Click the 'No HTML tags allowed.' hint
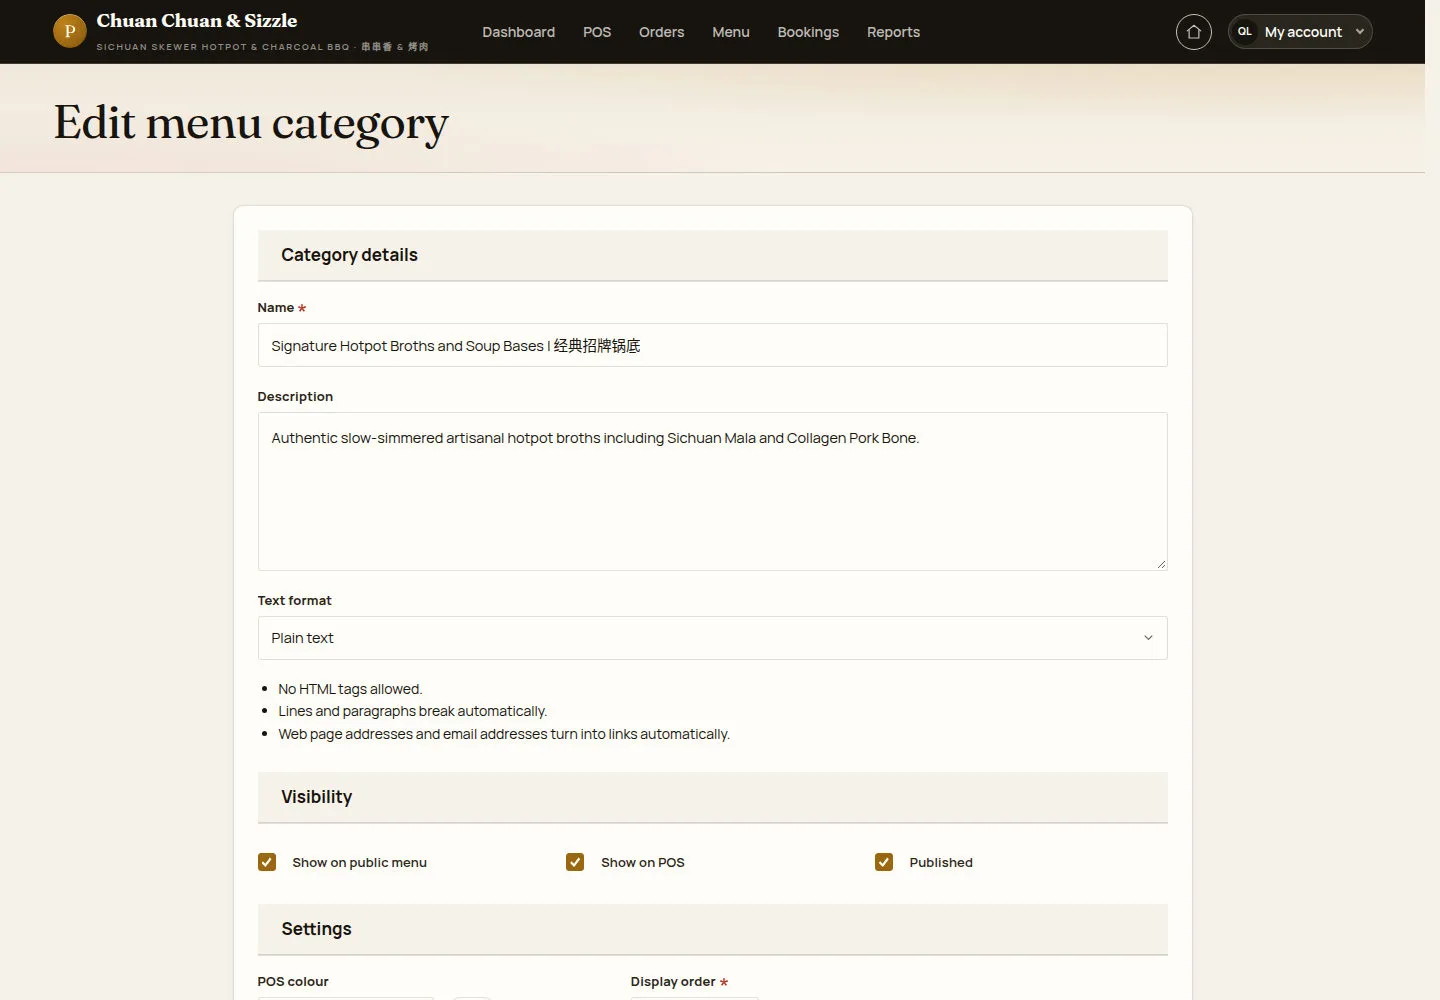 (x=350, y=689)
